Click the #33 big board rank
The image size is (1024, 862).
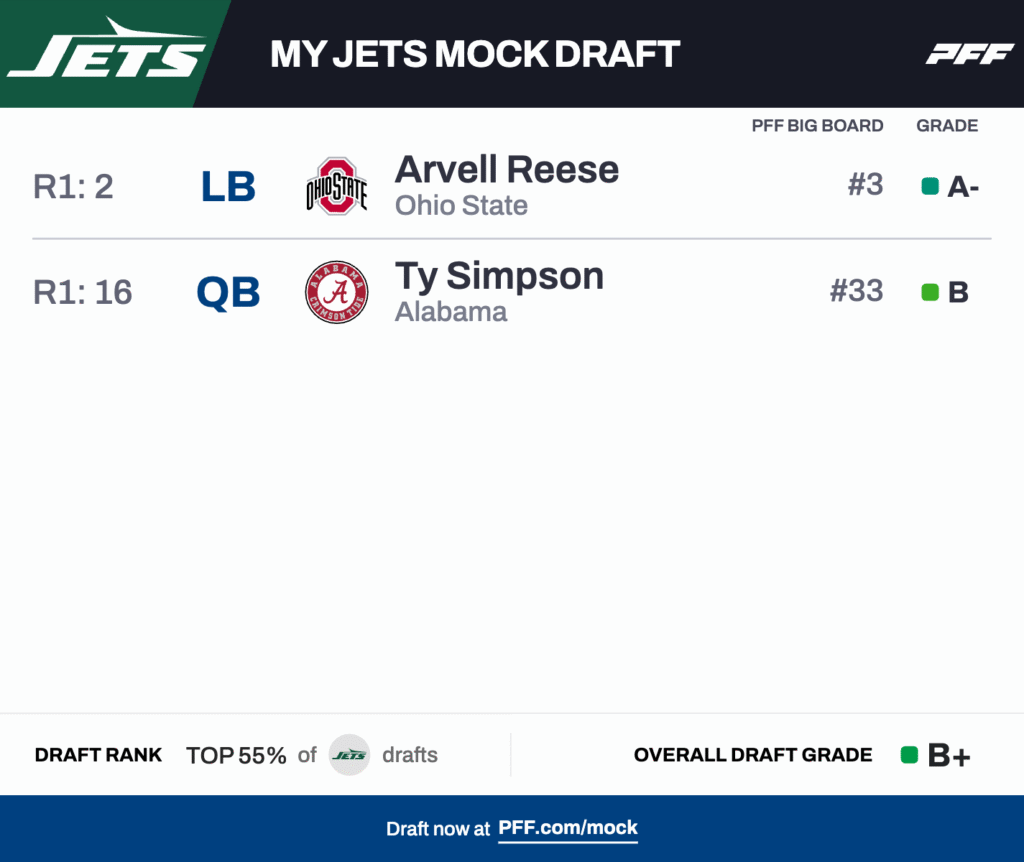[x=856, y=291]
